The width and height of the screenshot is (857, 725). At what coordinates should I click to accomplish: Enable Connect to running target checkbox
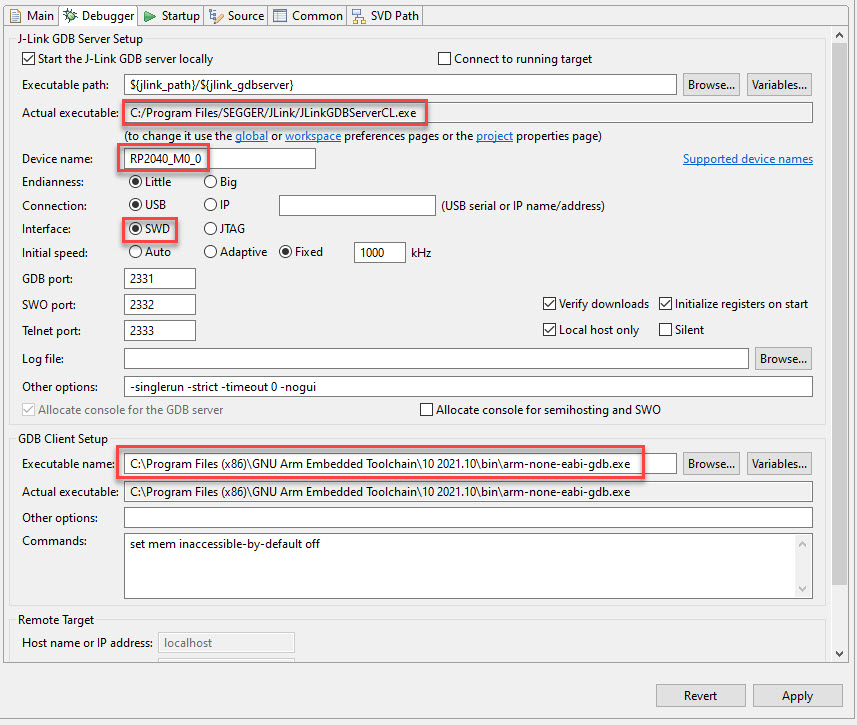445,59
